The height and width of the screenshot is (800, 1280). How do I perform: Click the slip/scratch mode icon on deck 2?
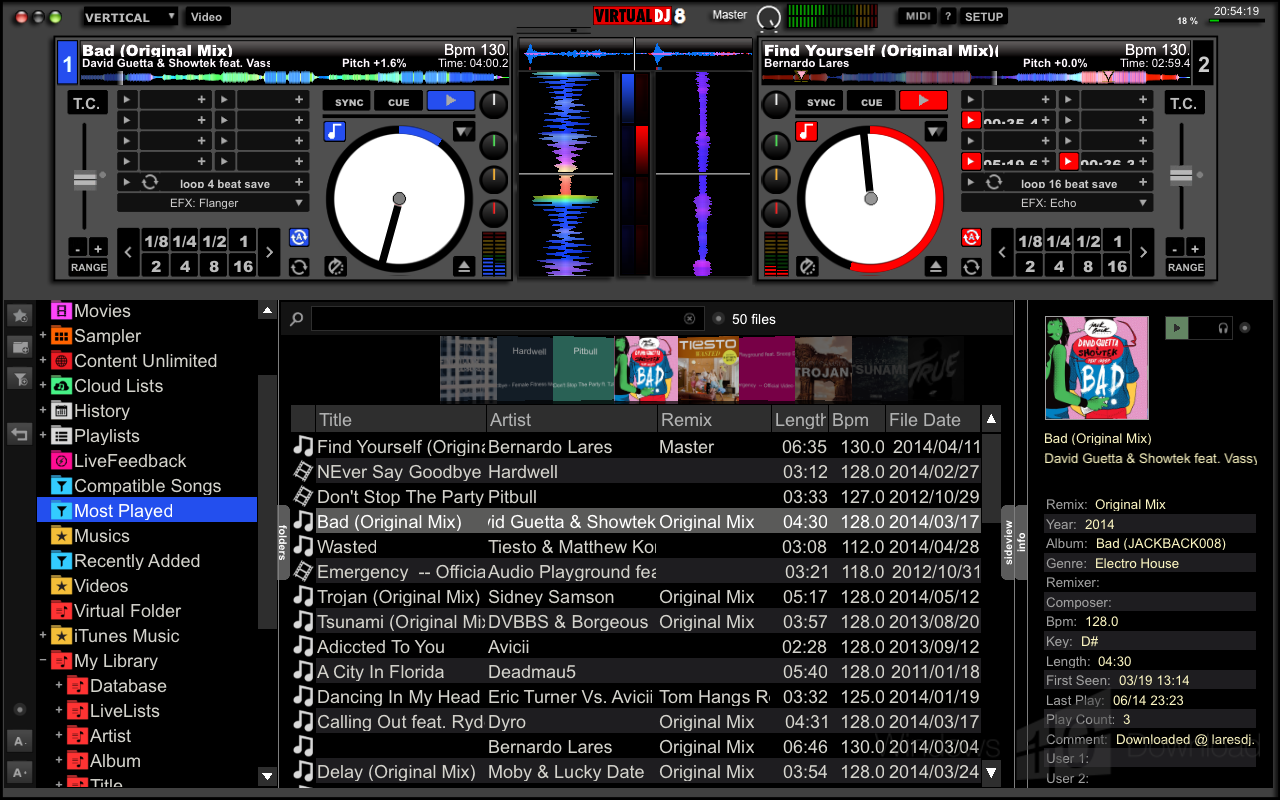tap(807, 266)
